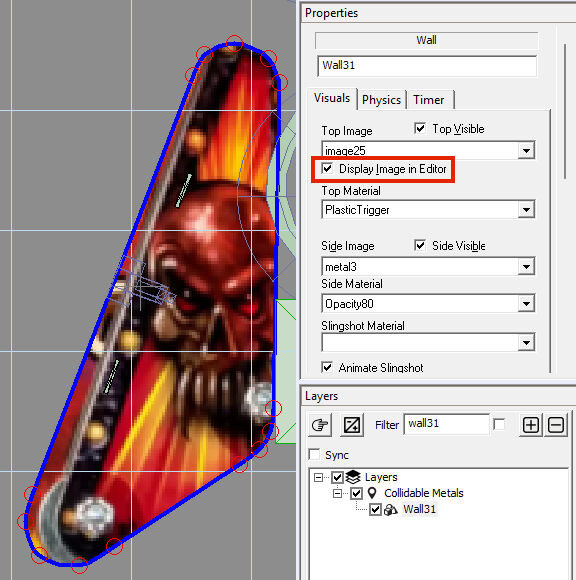Collapse the Collidable Metals tree node

click(337, 493)
